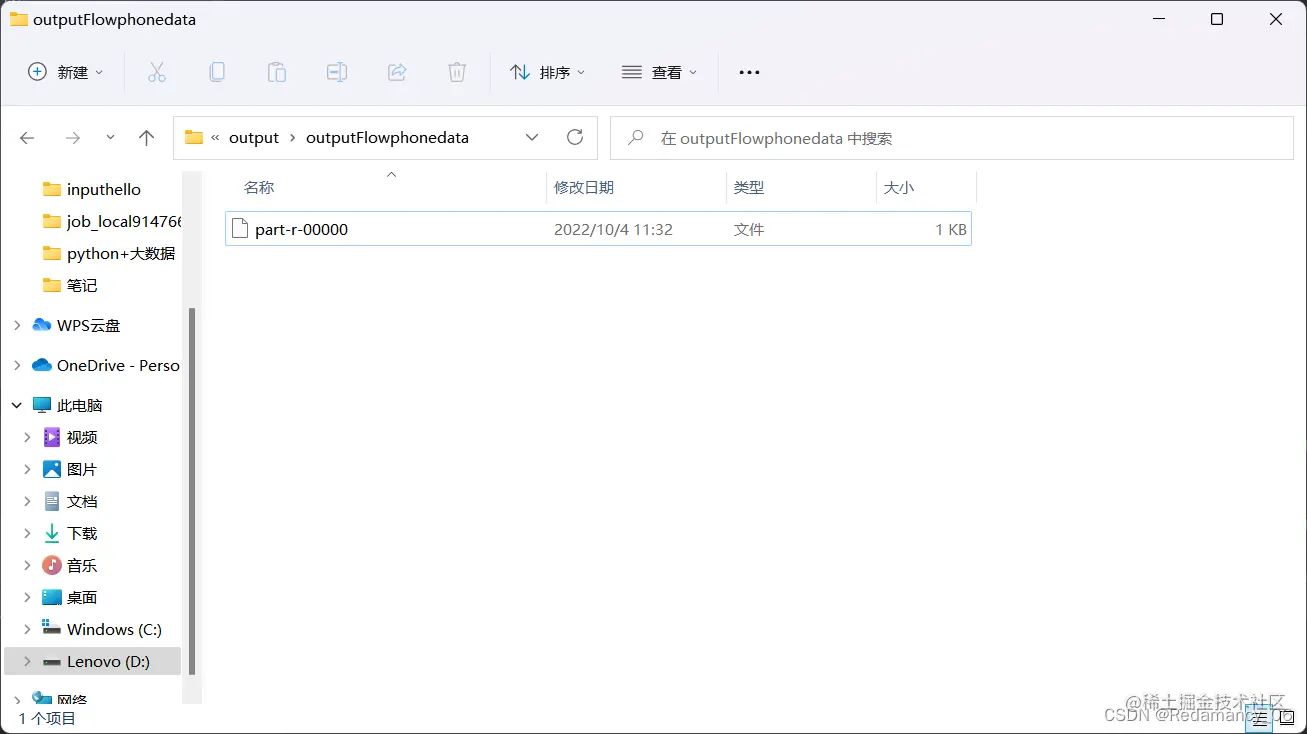The width and height of the screenshot is (1307, 734).
Task: Copy the file with the Copy toolbar icon
Action: coord(217,71)
